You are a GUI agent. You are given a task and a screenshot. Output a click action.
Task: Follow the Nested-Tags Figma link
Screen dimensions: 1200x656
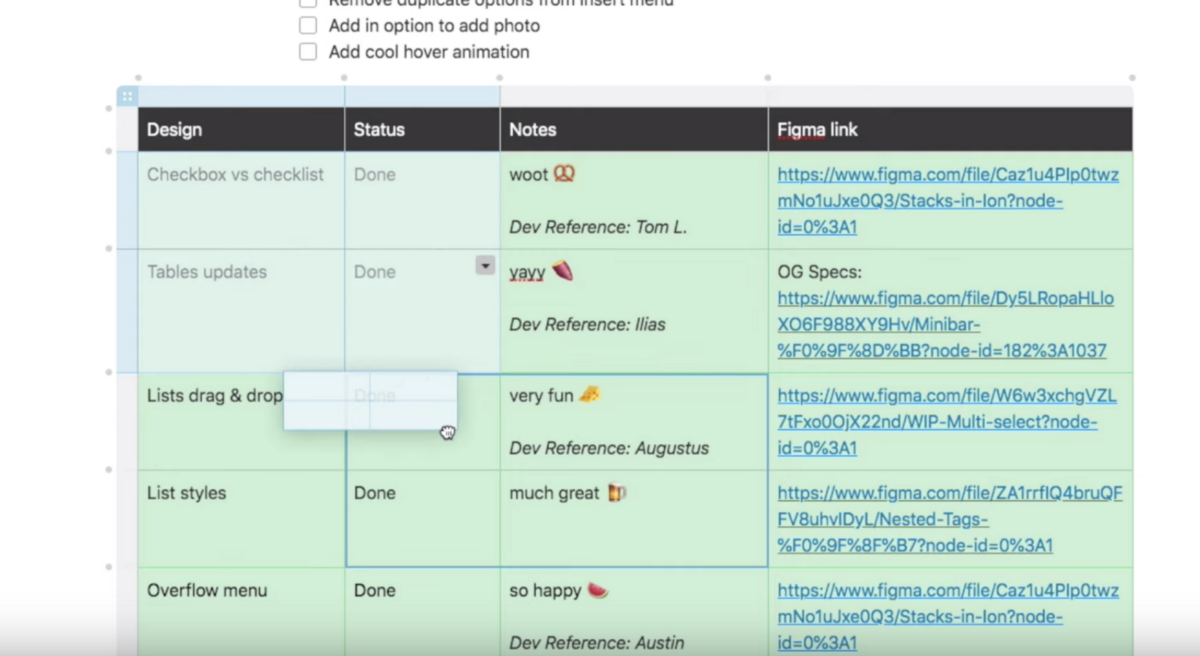click(x=949, y=520)
